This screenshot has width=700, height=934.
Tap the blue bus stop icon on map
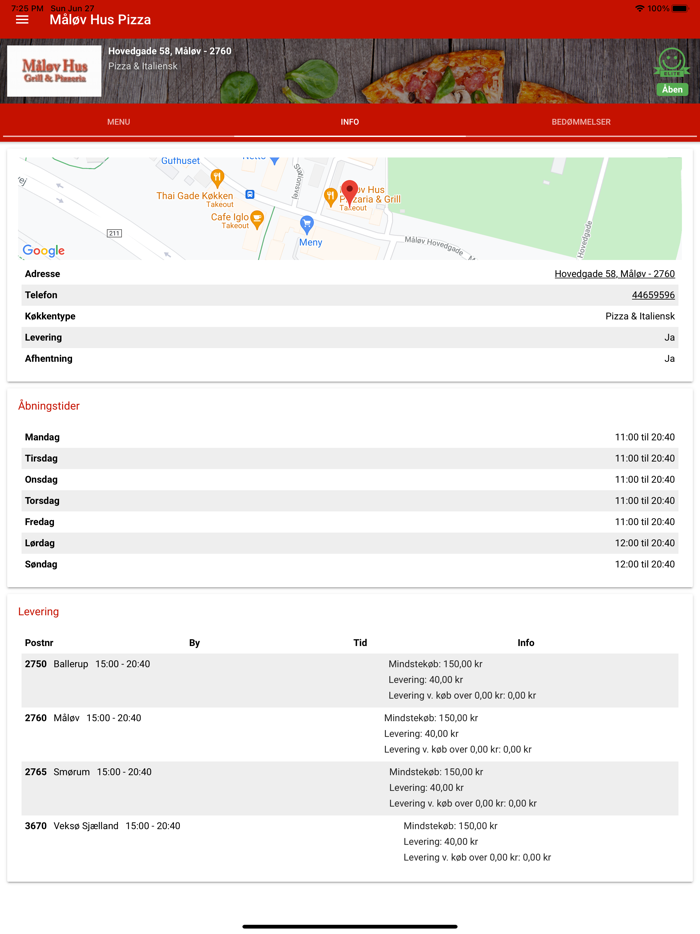[250, 195]
